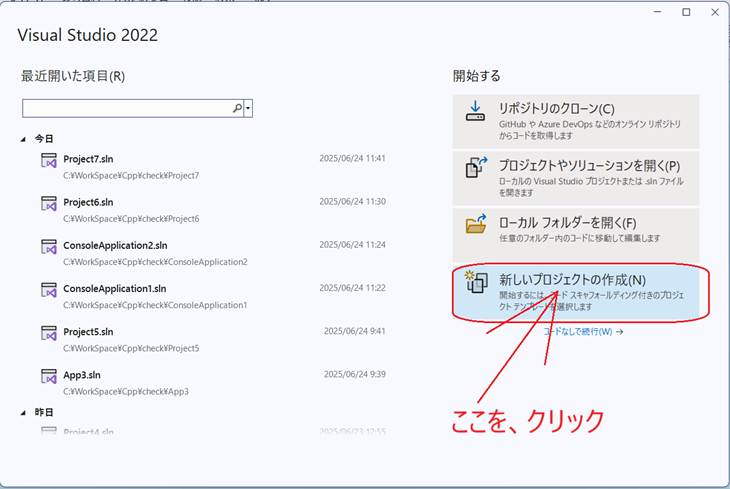Screen dimensions: 730x489
Task: Click the 2025/06/24 11:22 timestamp
Action: [x=352, y=288]
